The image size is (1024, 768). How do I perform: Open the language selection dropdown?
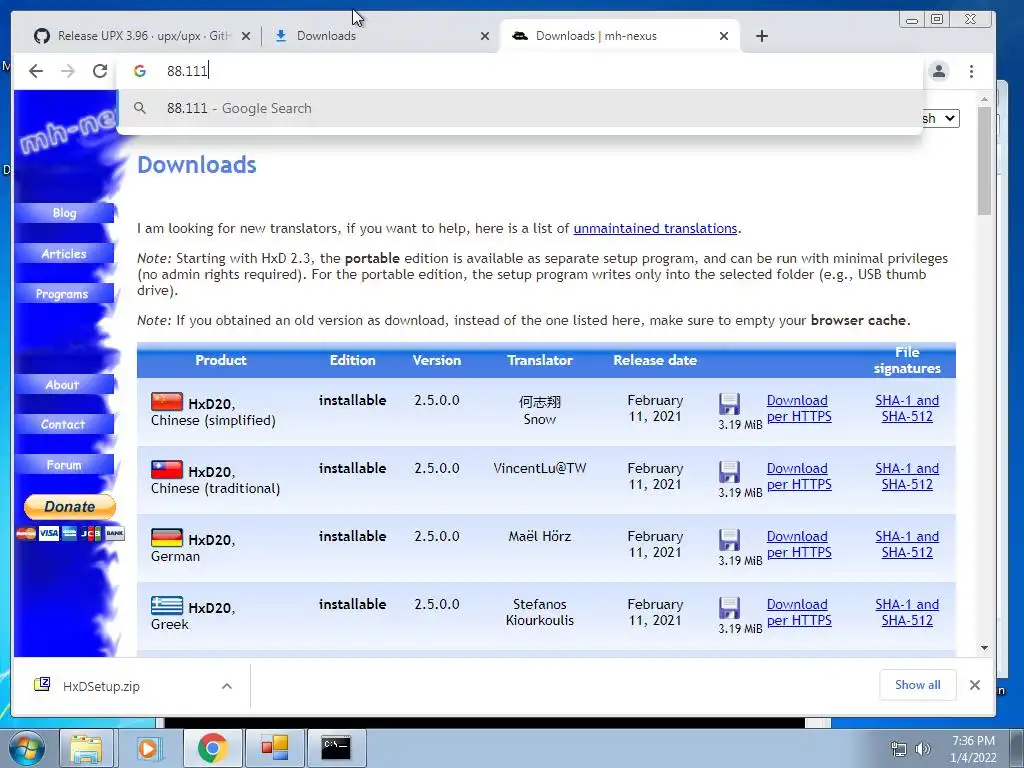coord(940,118)
